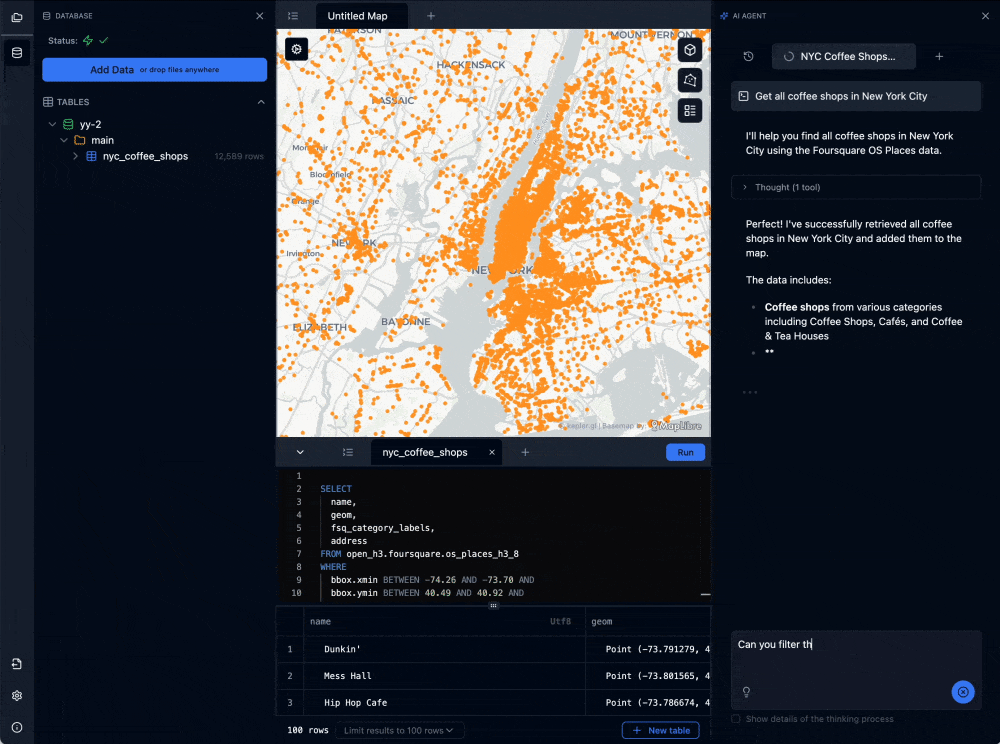This screenshot has width=1000, height=744.
Task: Click the geom column header
Action: pyautogui.click(x=648, y=621)
